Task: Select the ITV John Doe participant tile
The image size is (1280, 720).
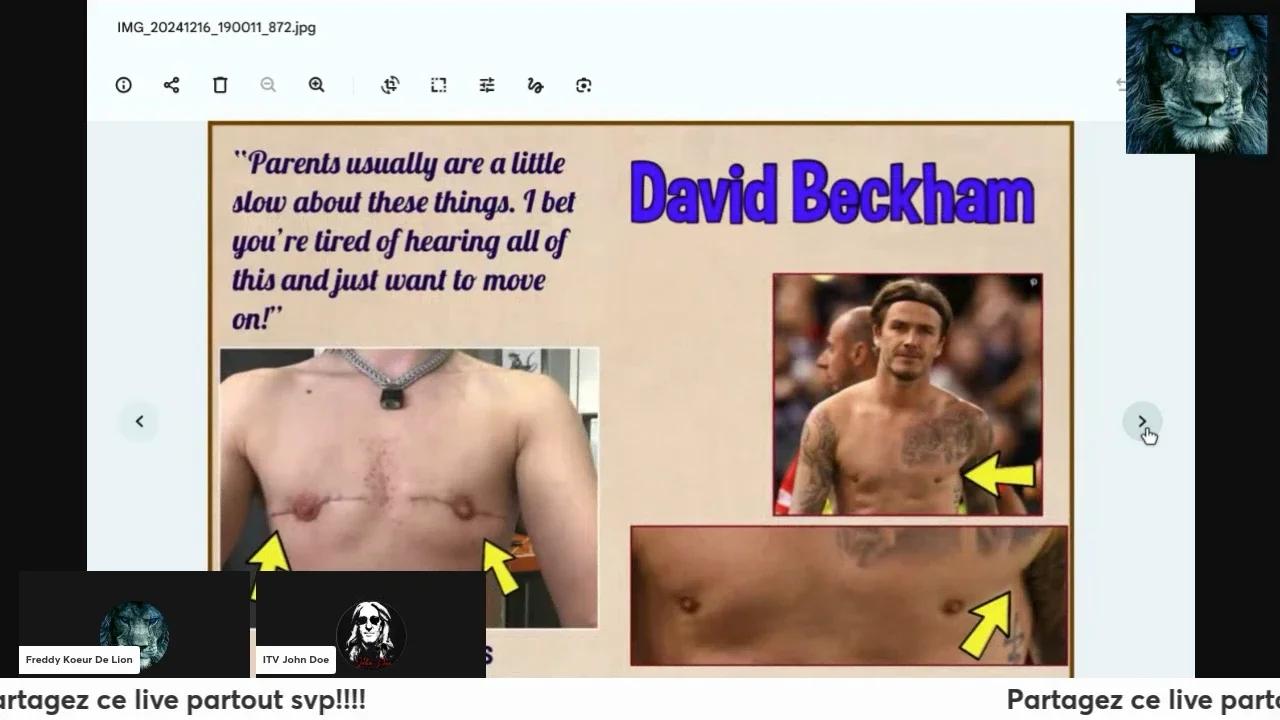Action: [x=371, y=624]
